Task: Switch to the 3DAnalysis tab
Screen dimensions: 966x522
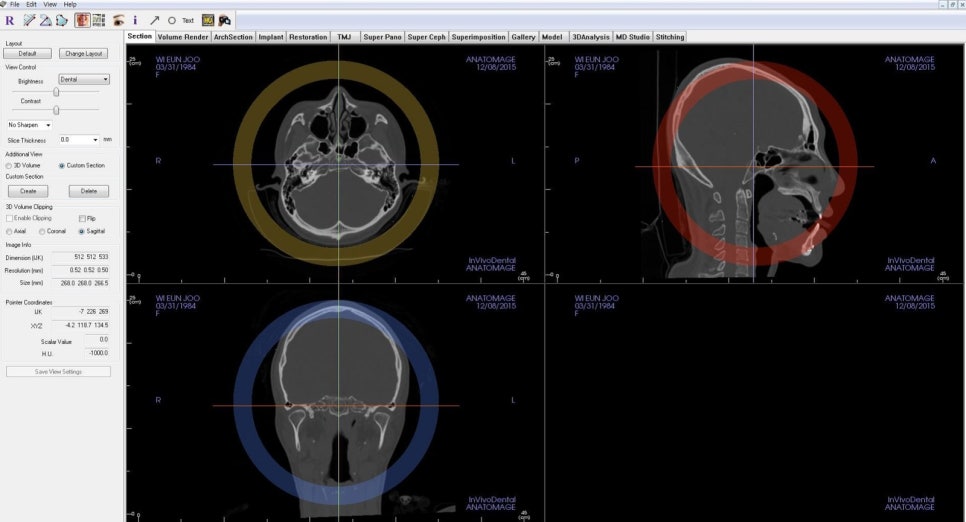Action: pos(591,37)
